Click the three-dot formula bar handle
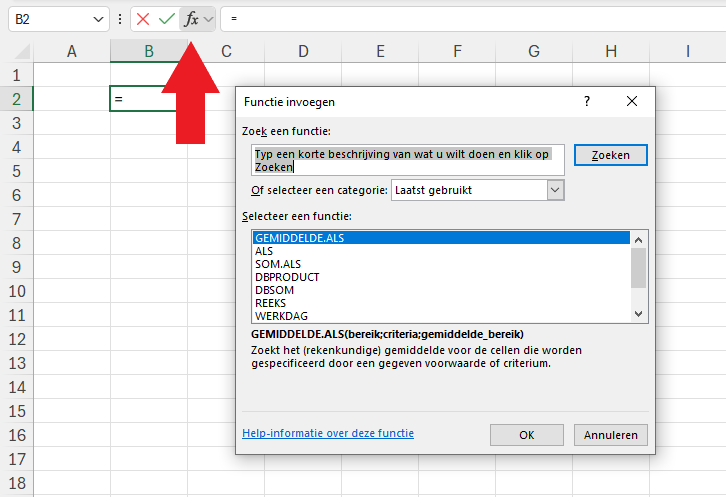Image resolution: width=726 pixels, height=497 pixels. click(121, 19)
